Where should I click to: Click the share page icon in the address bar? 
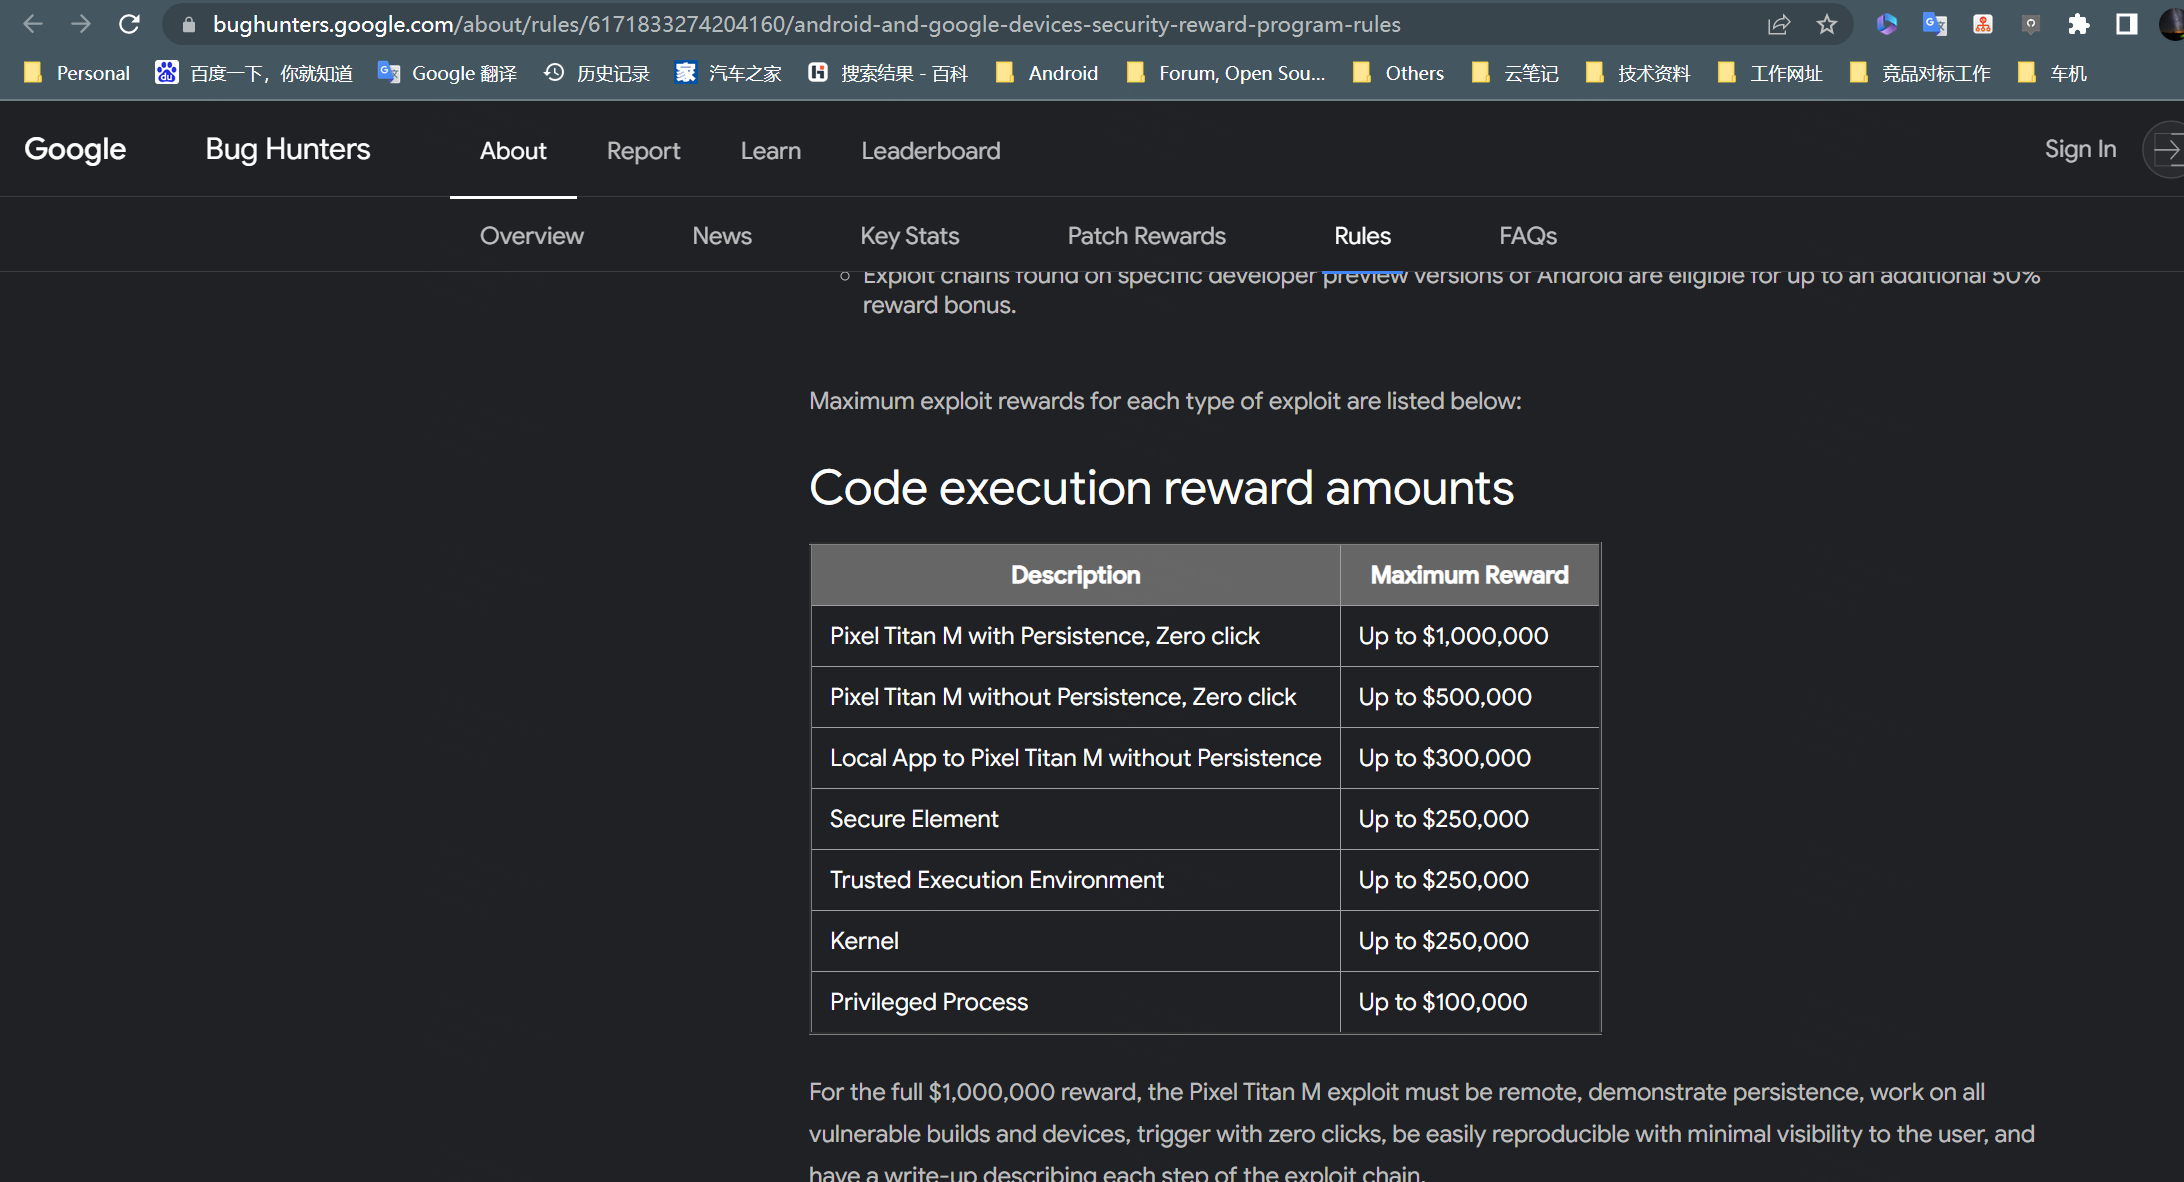point(1778,24)
